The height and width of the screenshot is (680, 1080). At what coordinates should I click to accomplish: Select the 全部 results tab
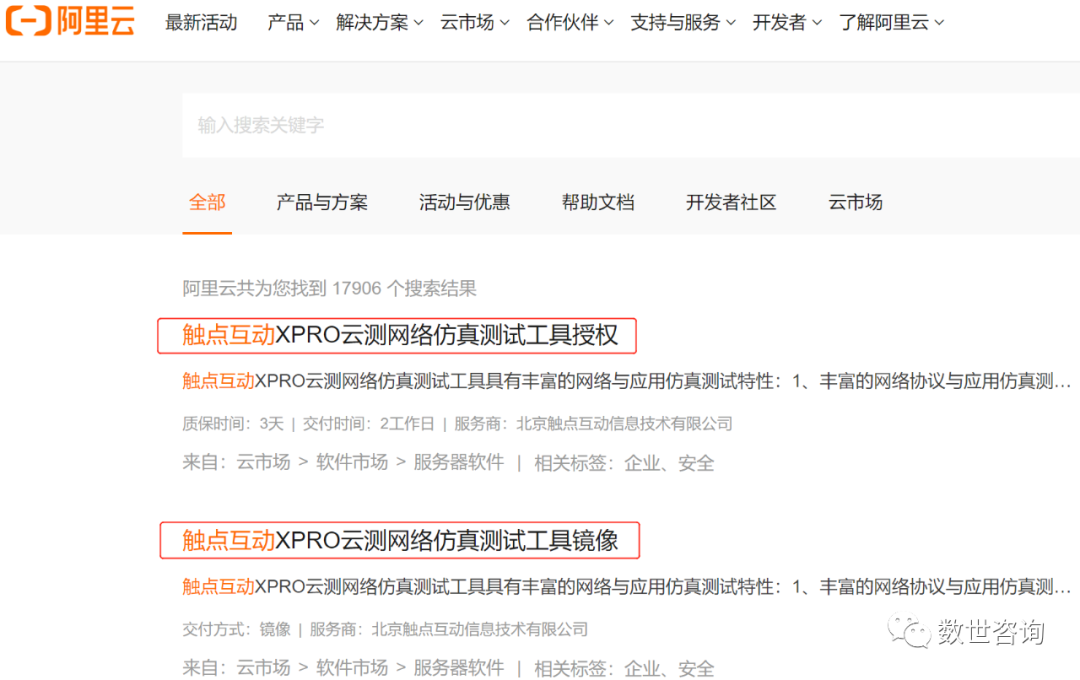[x=207, y=203]
